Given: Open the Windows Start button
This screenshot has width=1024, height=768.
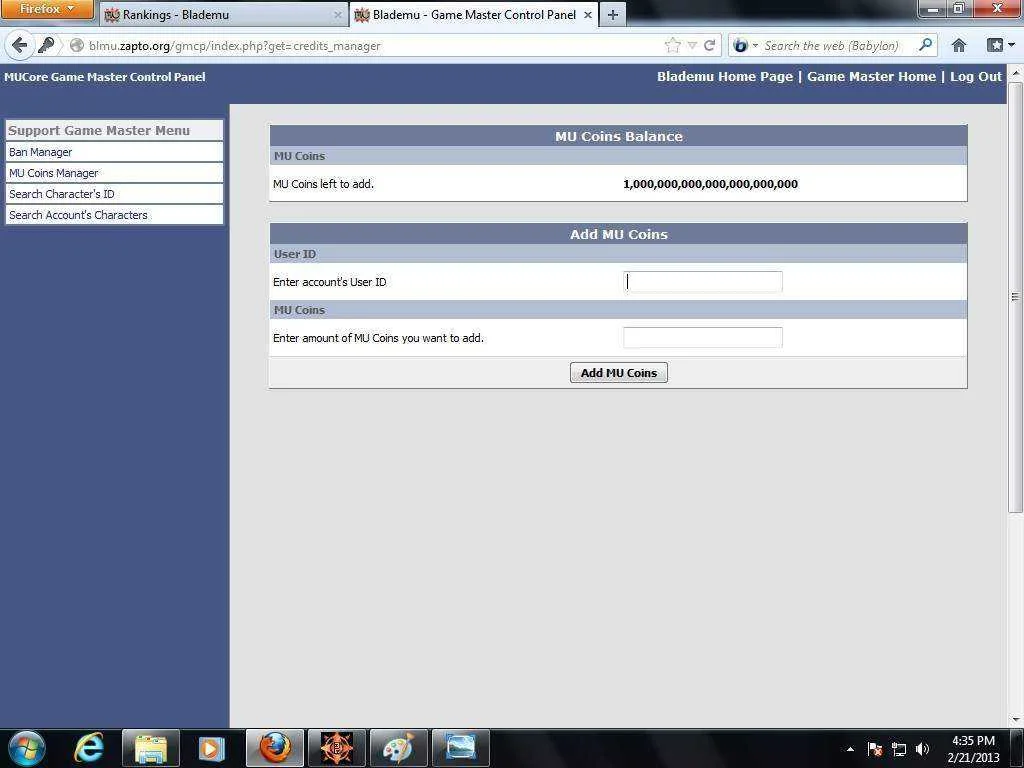Looking at the screenshot, I should tap(27, 748).
